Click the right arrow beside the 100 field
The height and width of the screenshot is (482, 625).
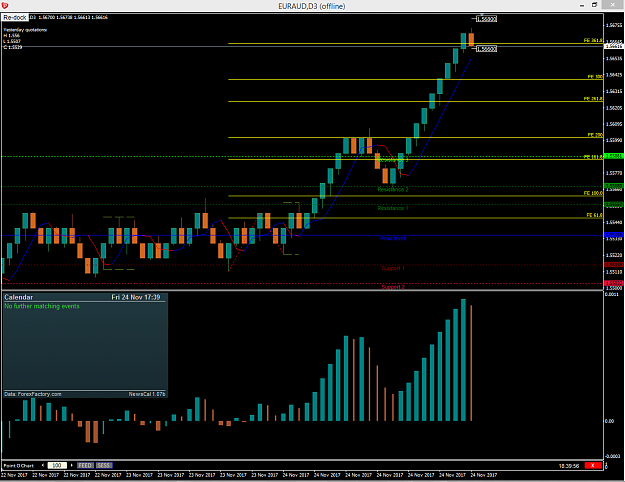pyautogui.click(x=72, y=465)
